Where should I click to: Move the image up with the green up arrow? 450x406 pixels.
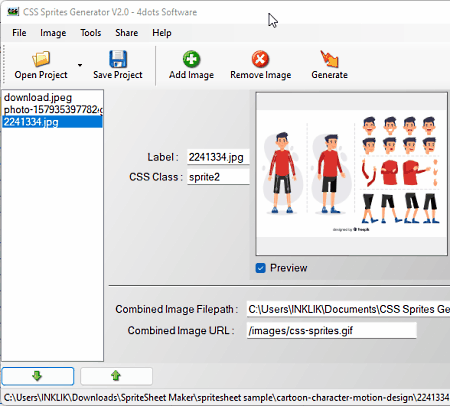(x=116, y=376)
